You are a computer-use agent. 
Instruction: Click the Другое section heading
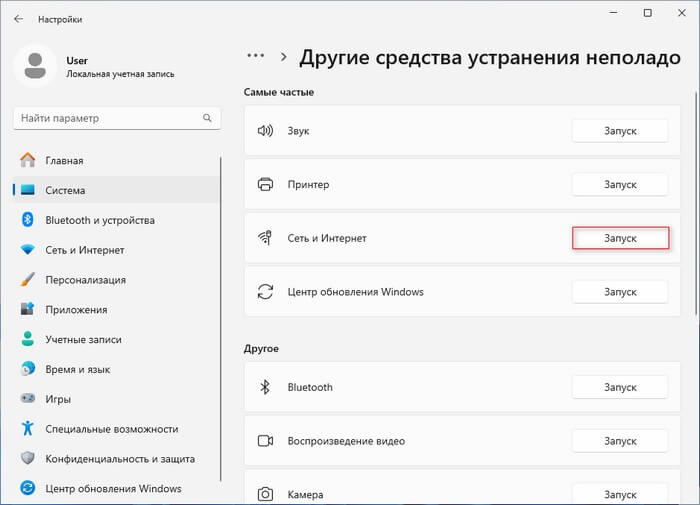click(x=261, y=348)
